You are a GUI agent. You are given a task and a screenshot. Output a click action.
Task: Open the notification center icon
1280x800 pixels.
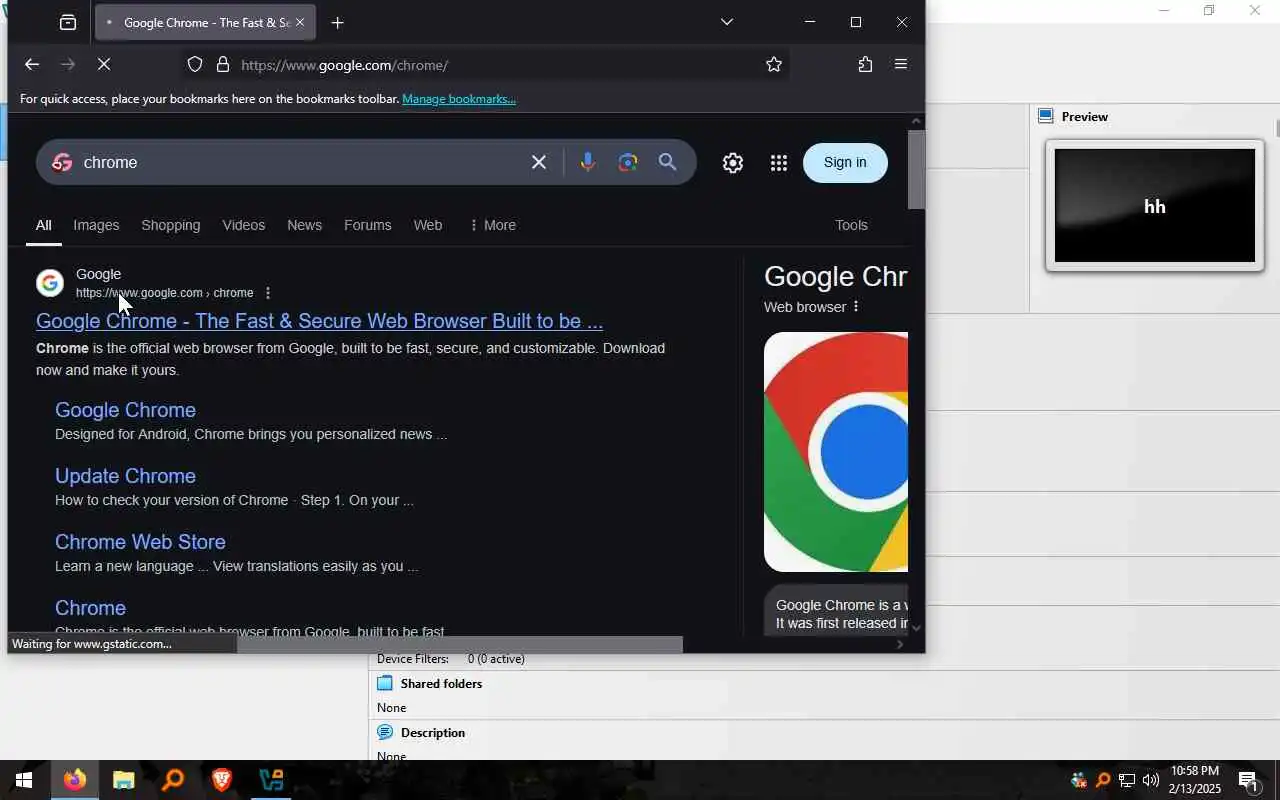[x=1248, y=780]
